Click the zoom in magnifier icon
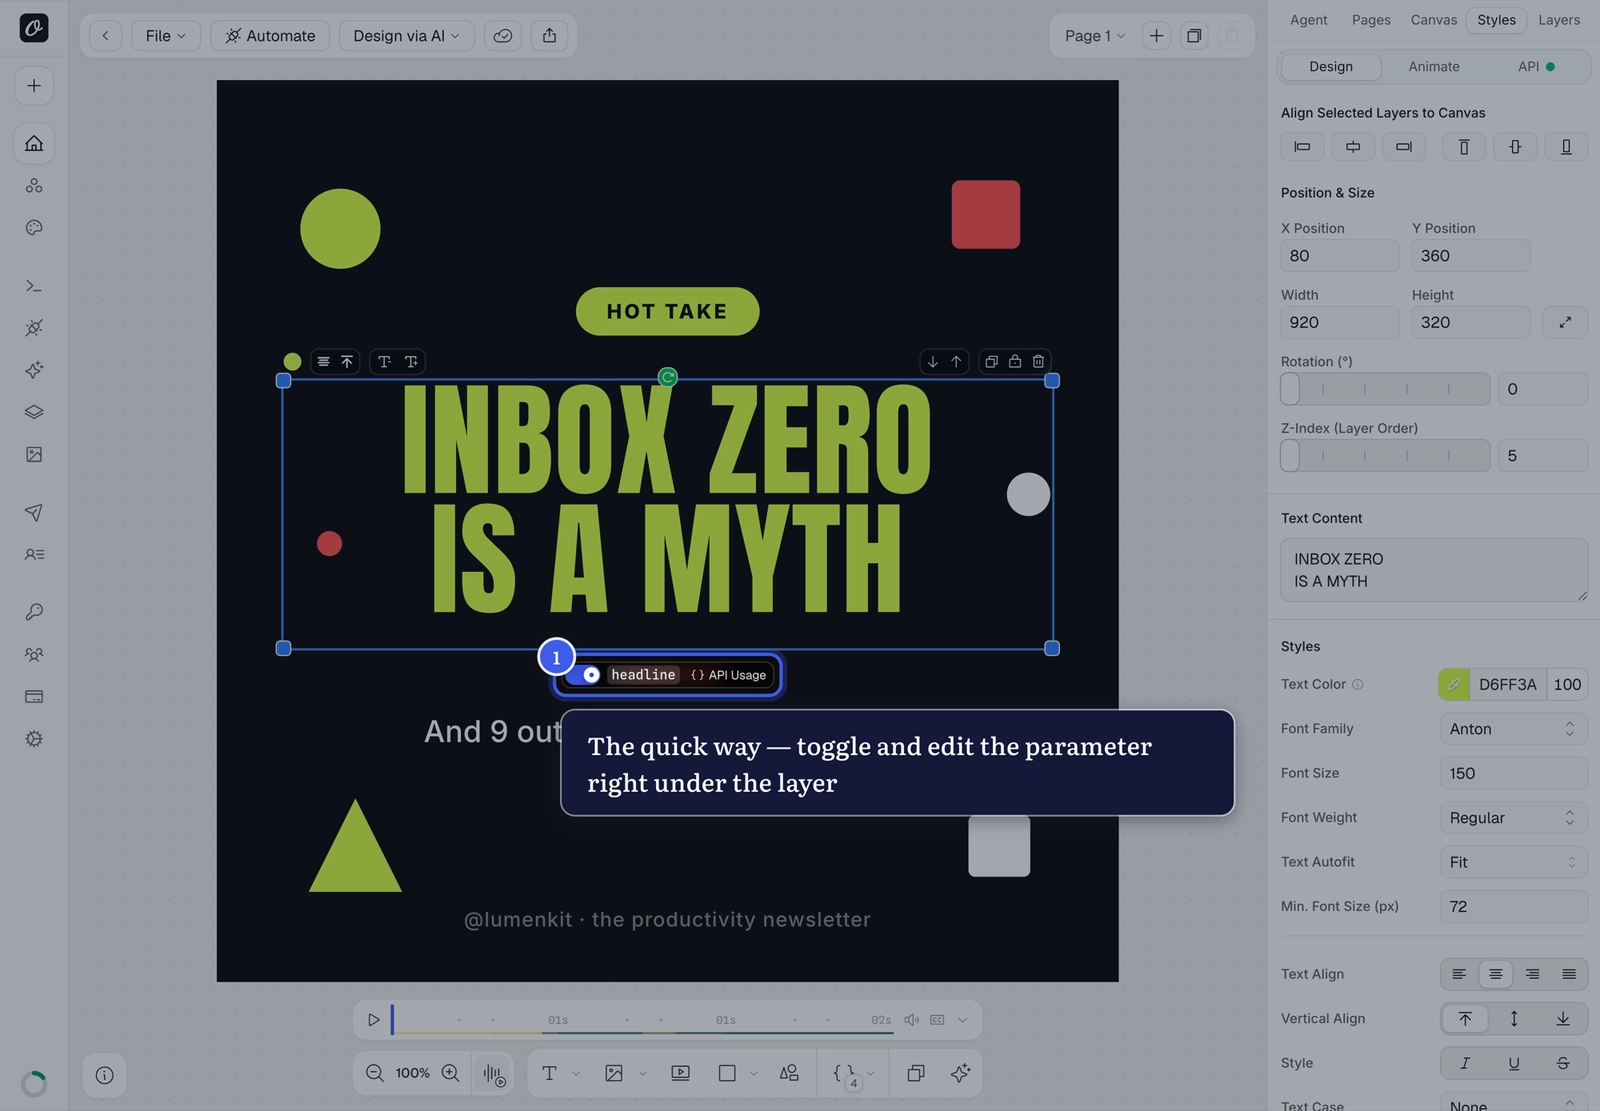 point(451,1073)
